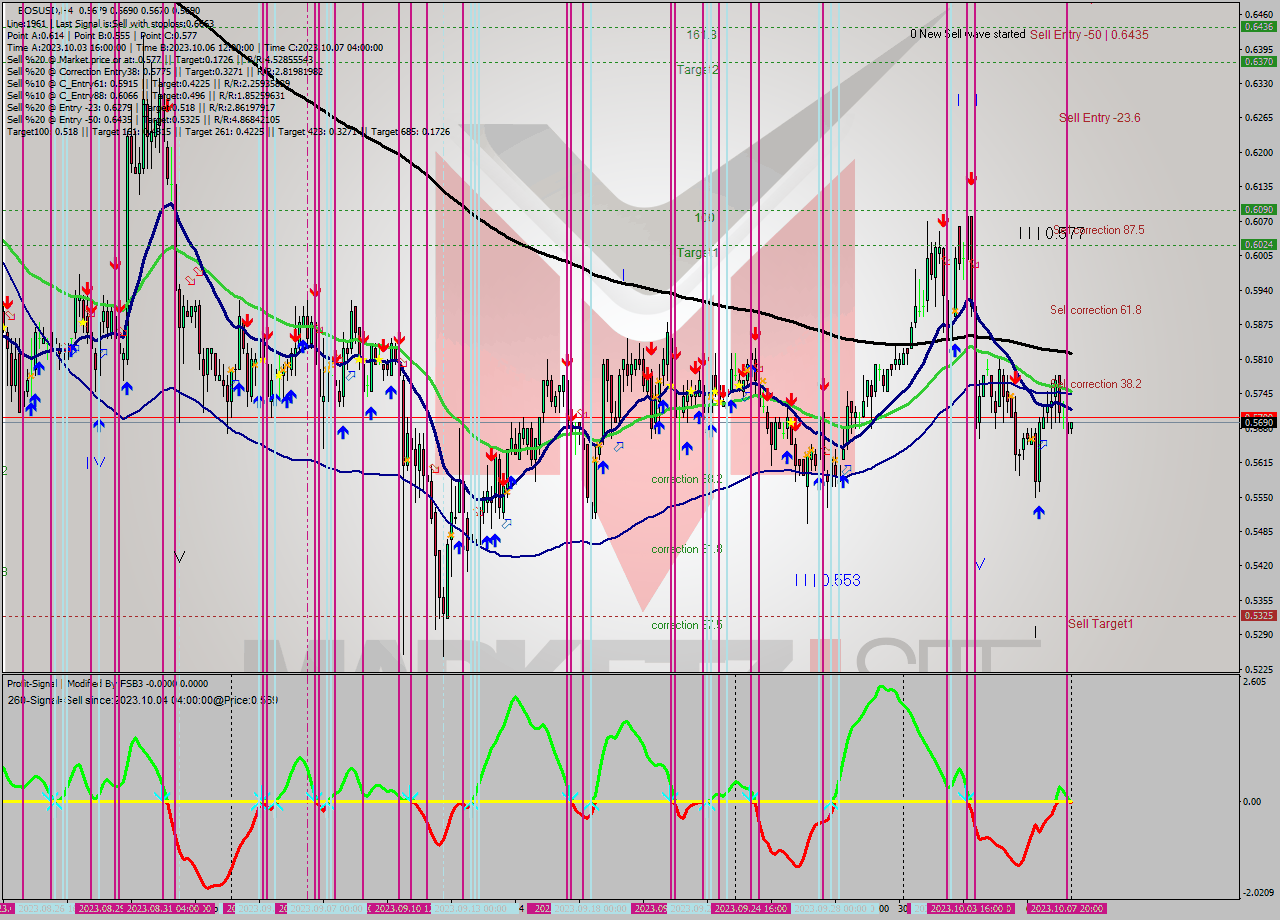The width and height of the screenshot is (1280, 920).
Task: Click the 'Sell Target1' label
Action: [x=1100, y=624]
